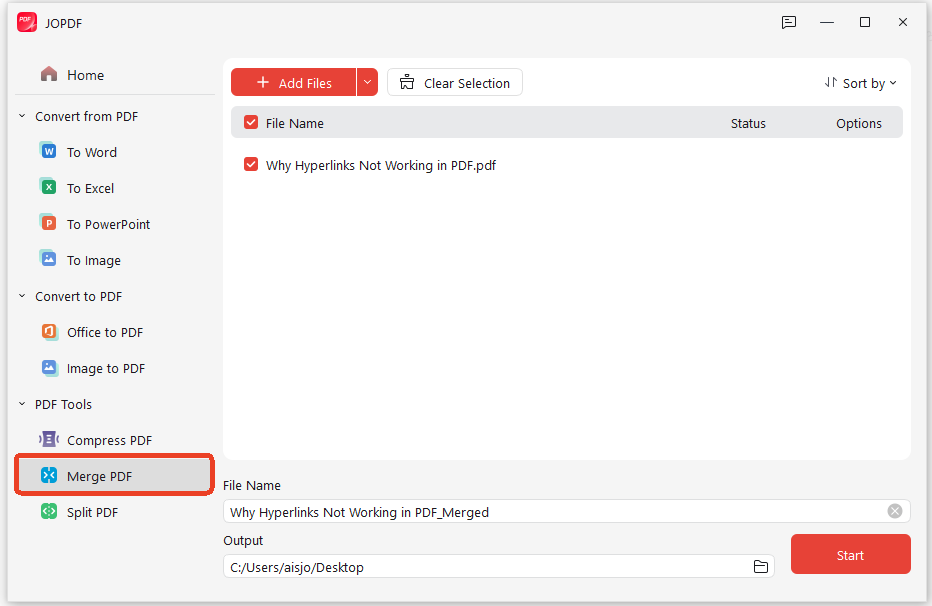This screenshot has width=932, height=606.
Task: Click the To Word icon
Action: (x=49, y=151)
